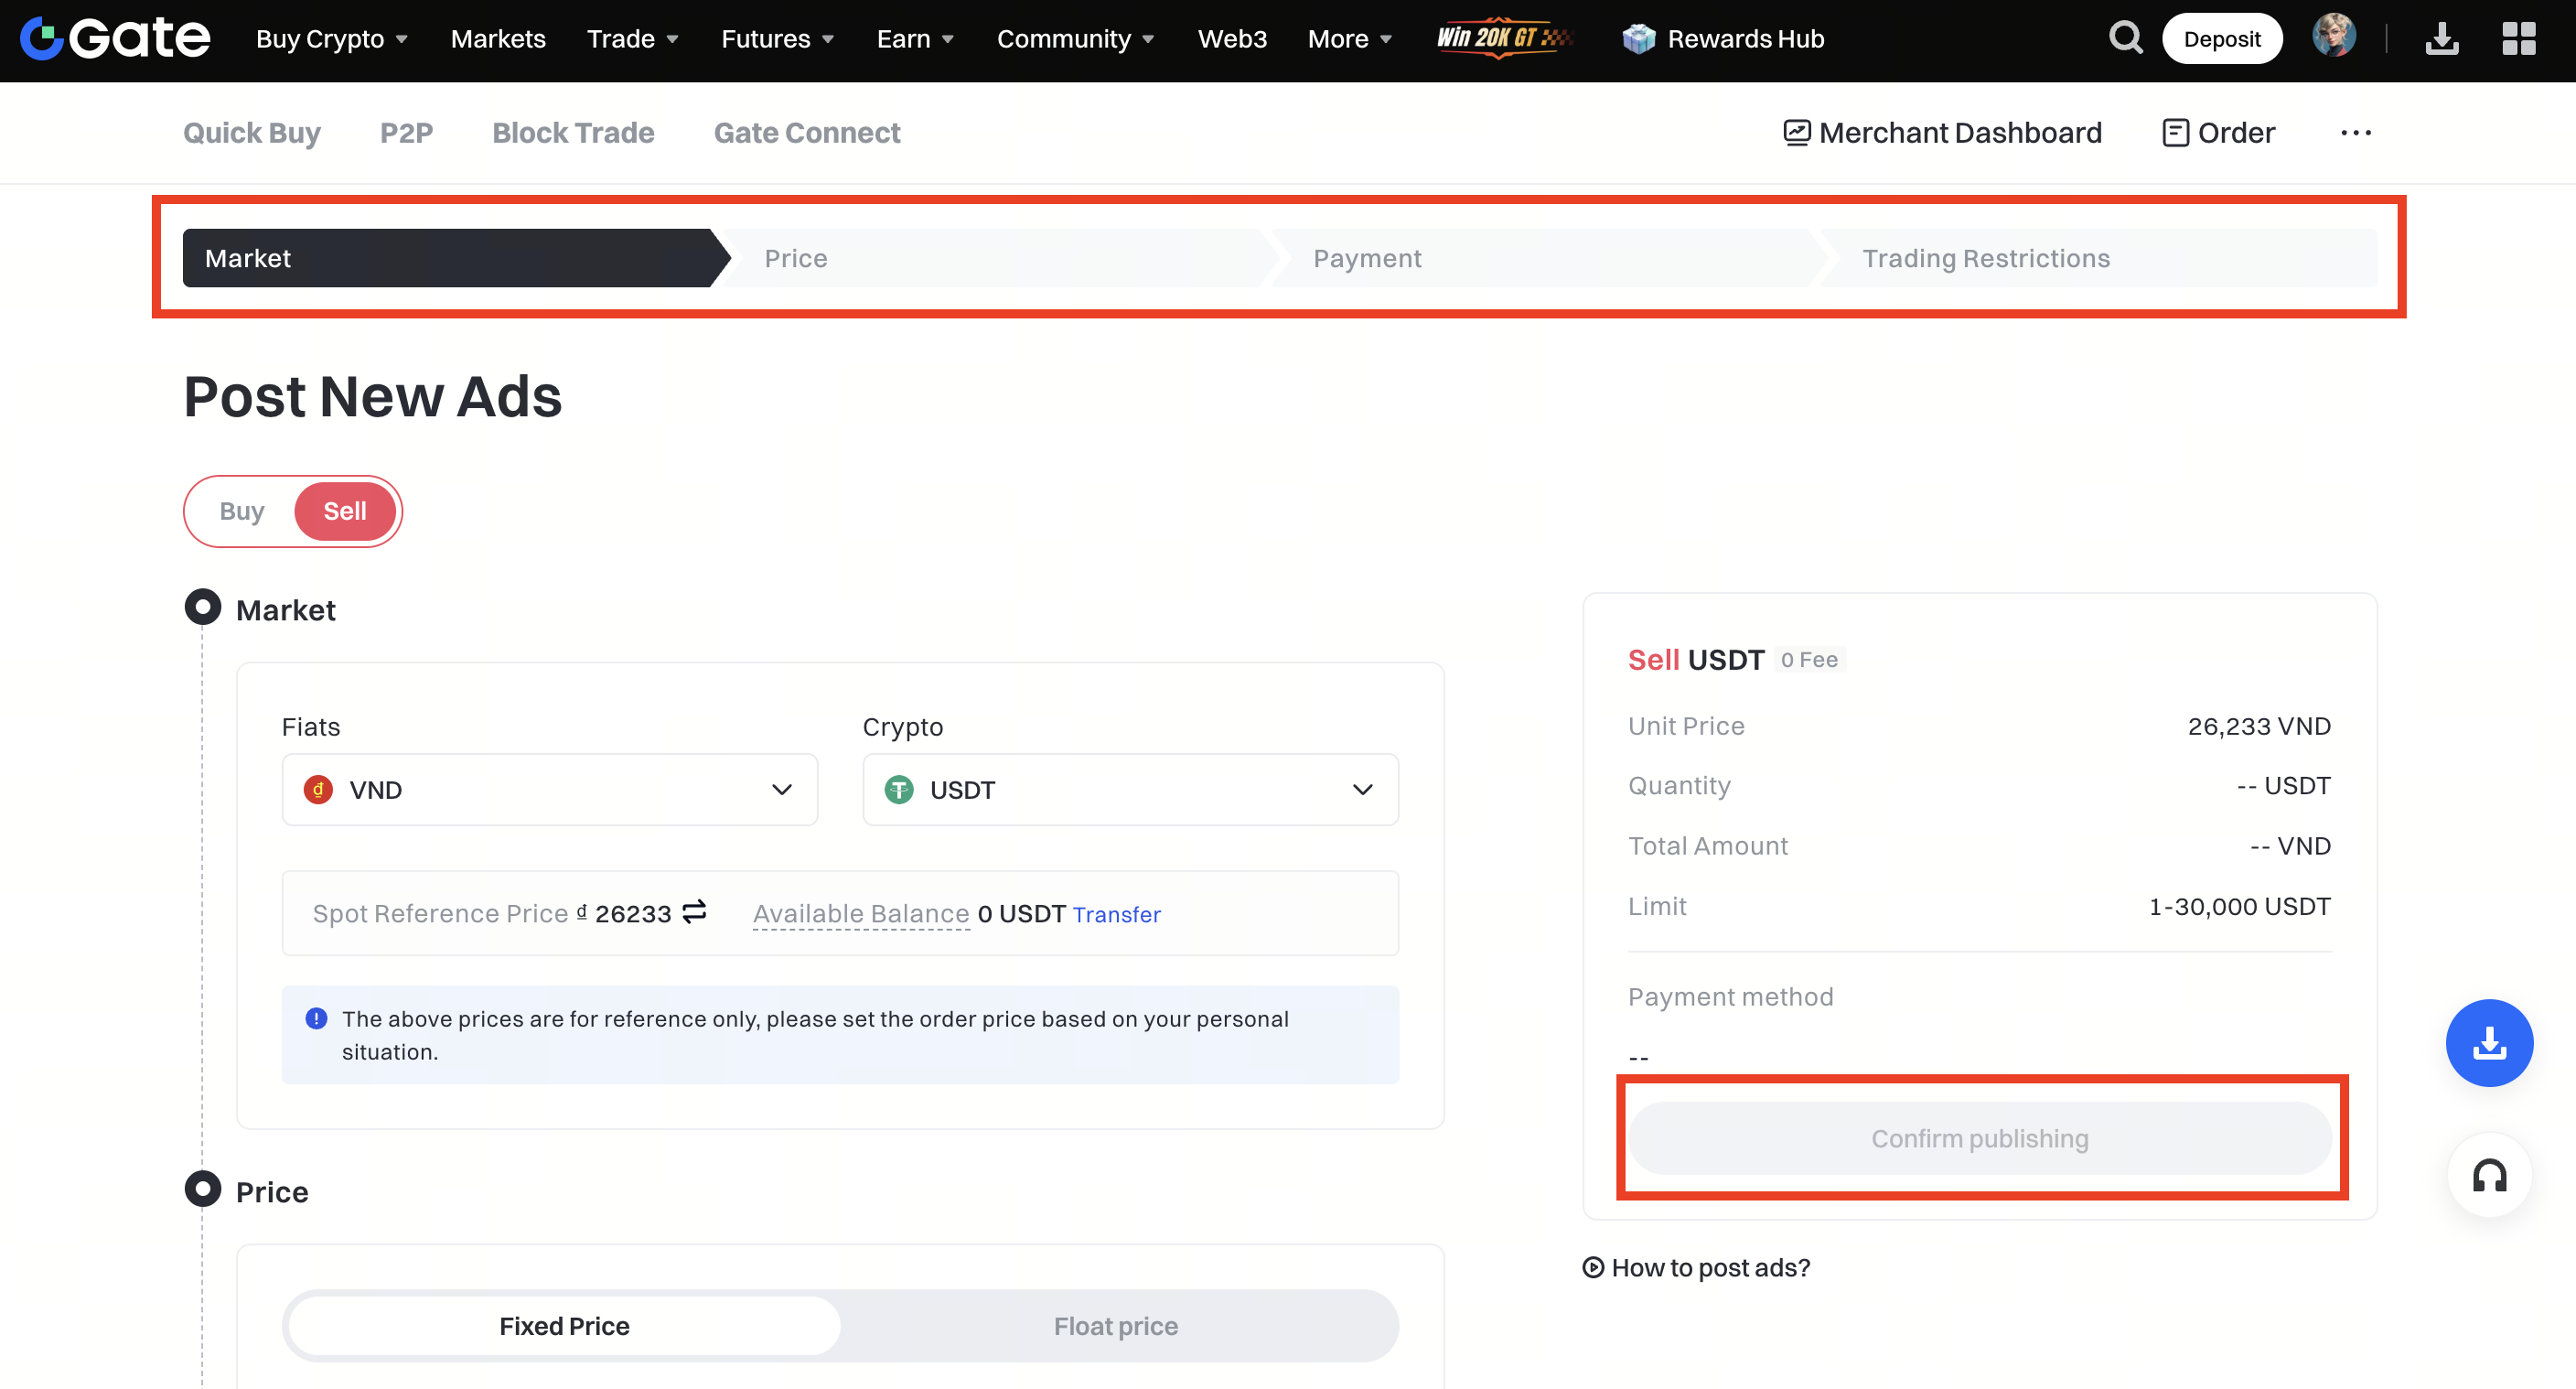Image resolution: width=2576 pixels, height=1389 pixels.
Task: Select the Sell ad toggle
Action: 345,511
